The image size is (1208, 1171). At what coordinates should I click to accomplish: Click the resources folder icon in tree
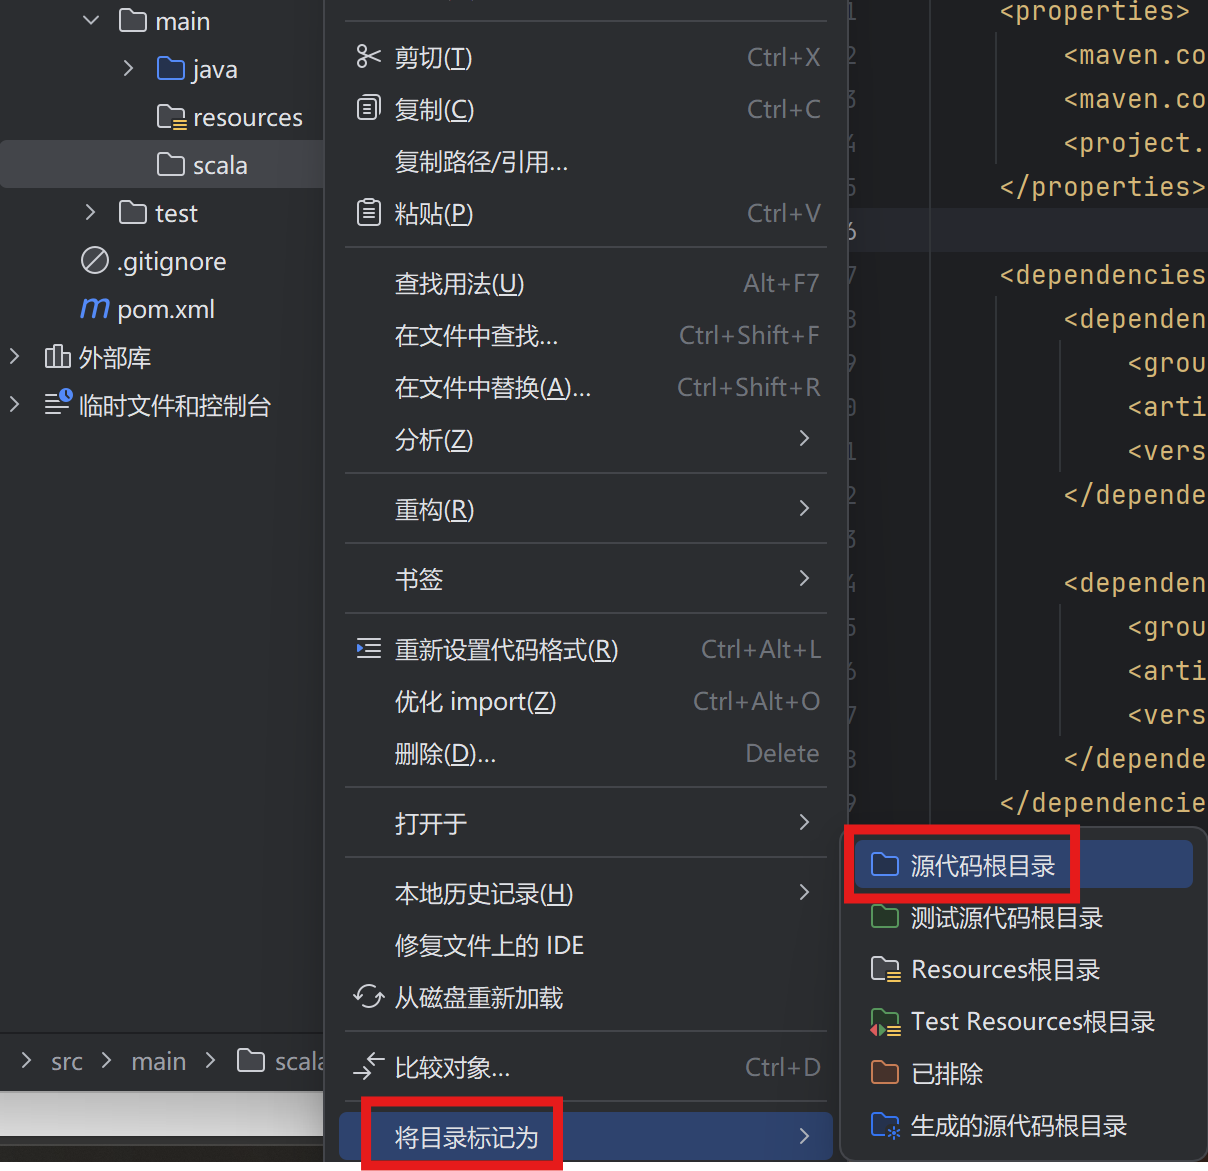172,118
